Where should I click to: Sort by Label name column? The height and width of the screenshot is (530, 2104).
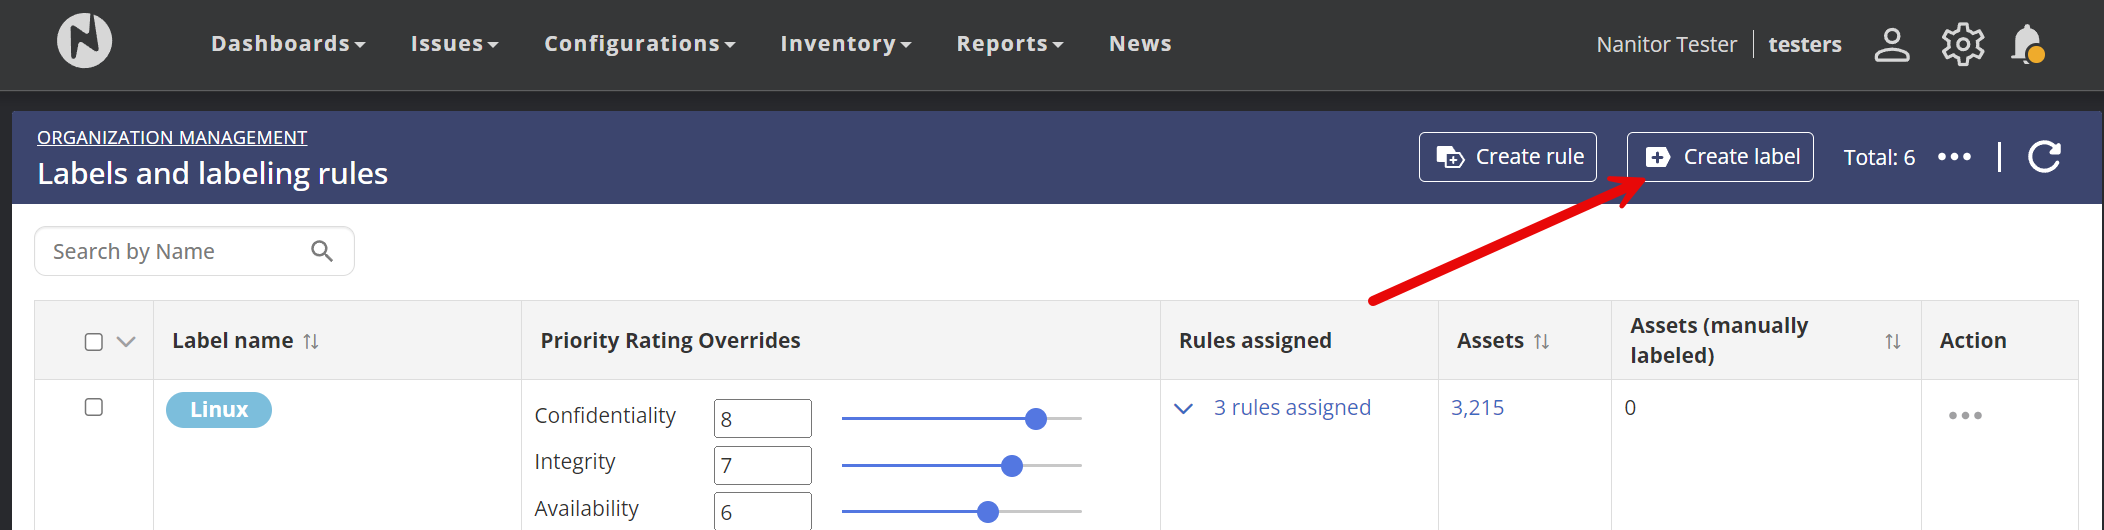pos(311,341)
